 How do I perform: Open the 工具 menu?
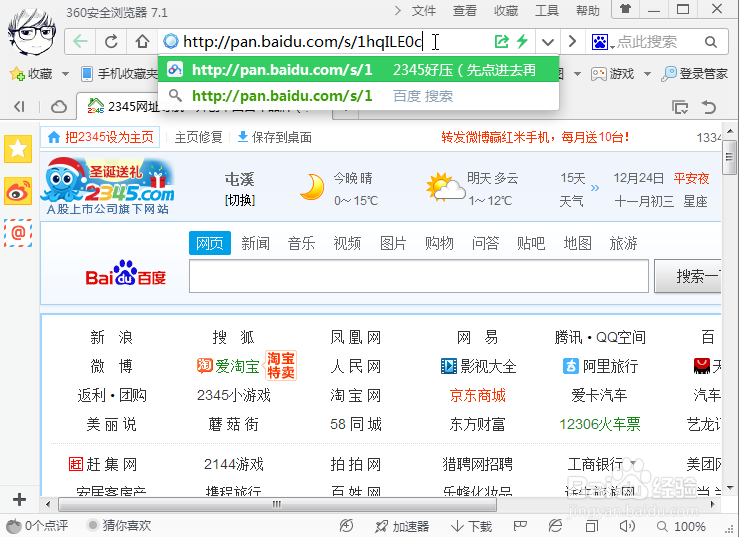click(547, 11)
